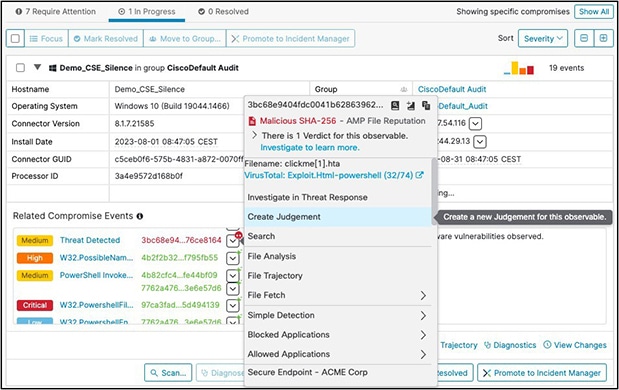Click the red malicious file icon
Screen dimensions: 619x390
[x=252, y=121]
